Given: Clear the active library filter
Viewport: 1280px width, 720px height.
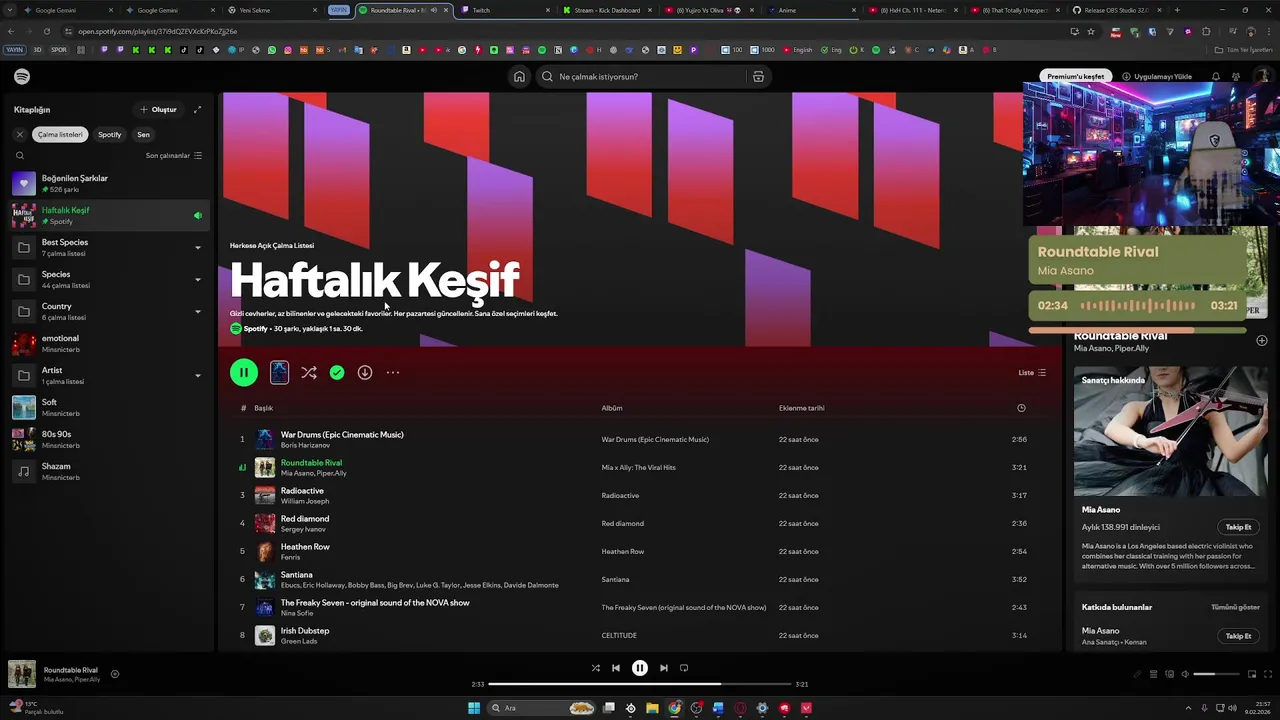Looking at the screenshot, I should tap(19, 134).
